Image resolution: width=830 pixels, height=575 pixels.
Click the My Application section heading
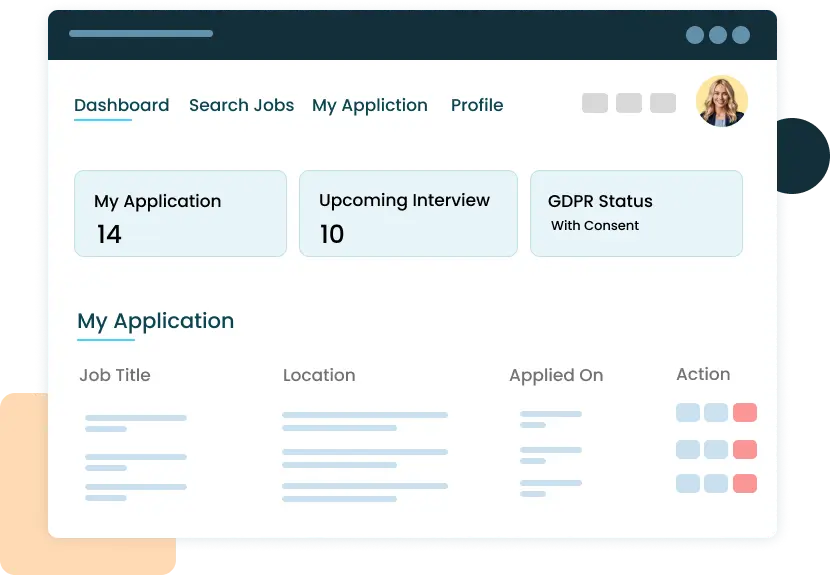(156, 321)
